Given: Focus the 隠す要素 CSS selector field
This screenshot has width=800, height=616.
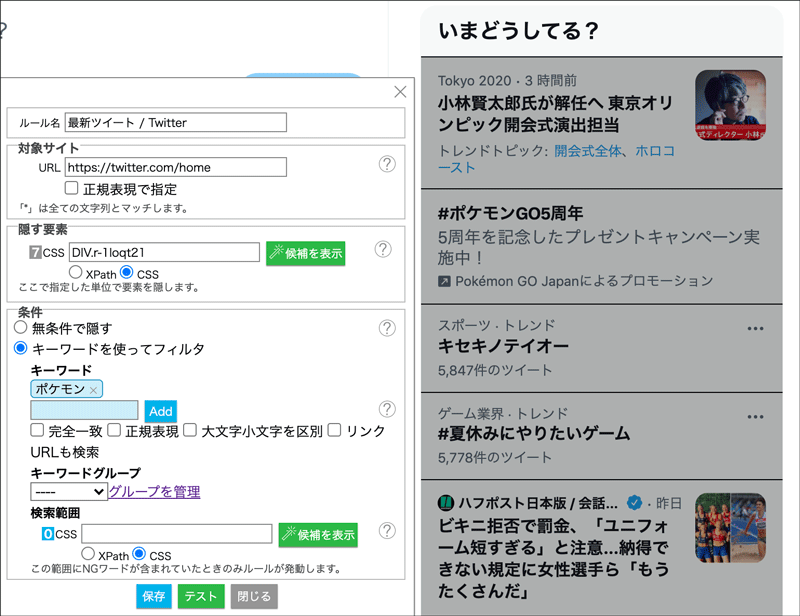Looking at the screenshot, I should (x=164, y=252).
